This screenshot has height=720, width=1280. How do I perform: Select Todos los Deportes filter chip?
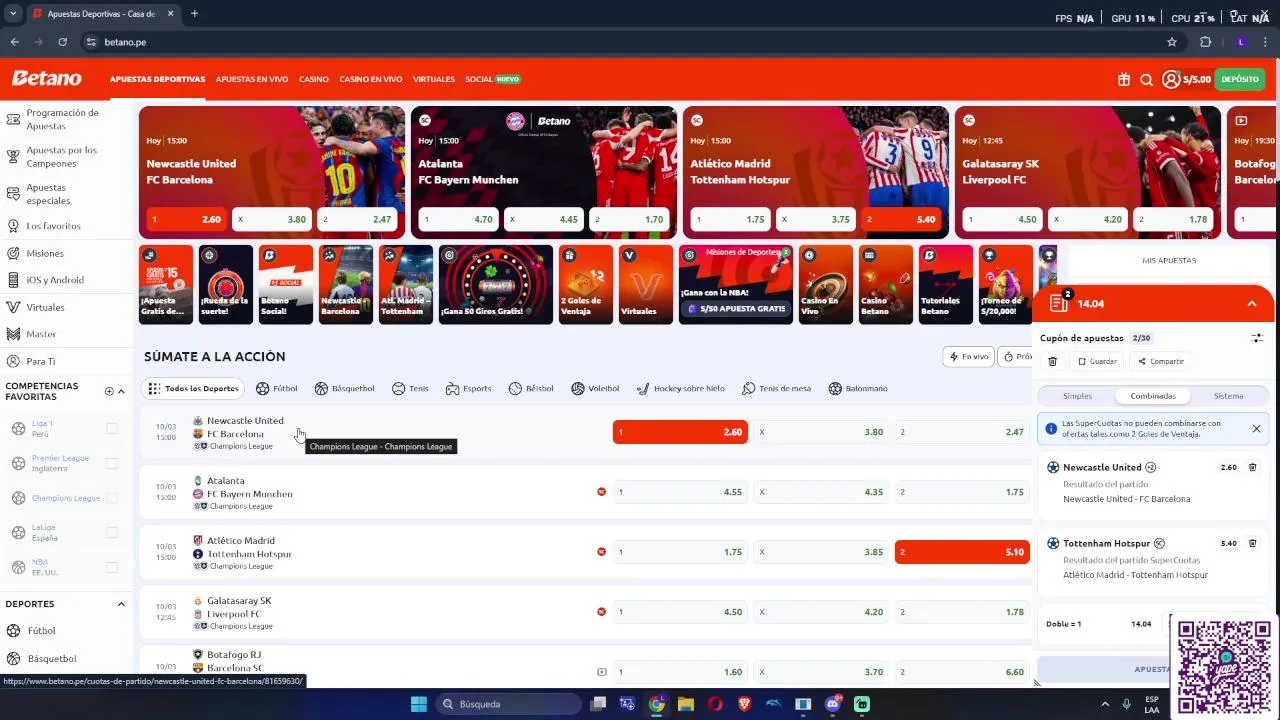click(x=194, y=388)
